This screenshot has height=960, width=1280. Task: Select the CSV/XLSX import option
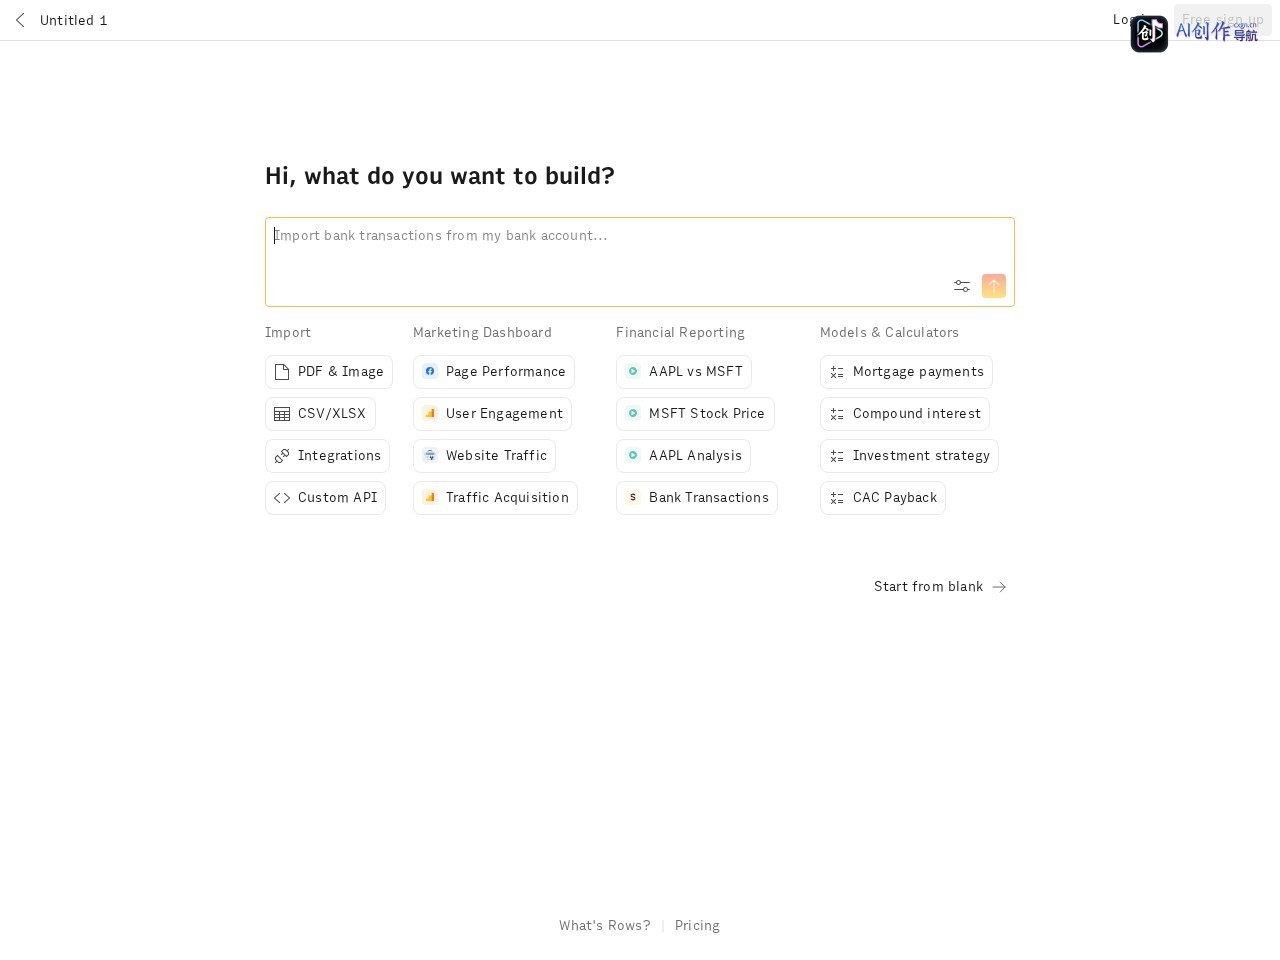pos(320,414)
